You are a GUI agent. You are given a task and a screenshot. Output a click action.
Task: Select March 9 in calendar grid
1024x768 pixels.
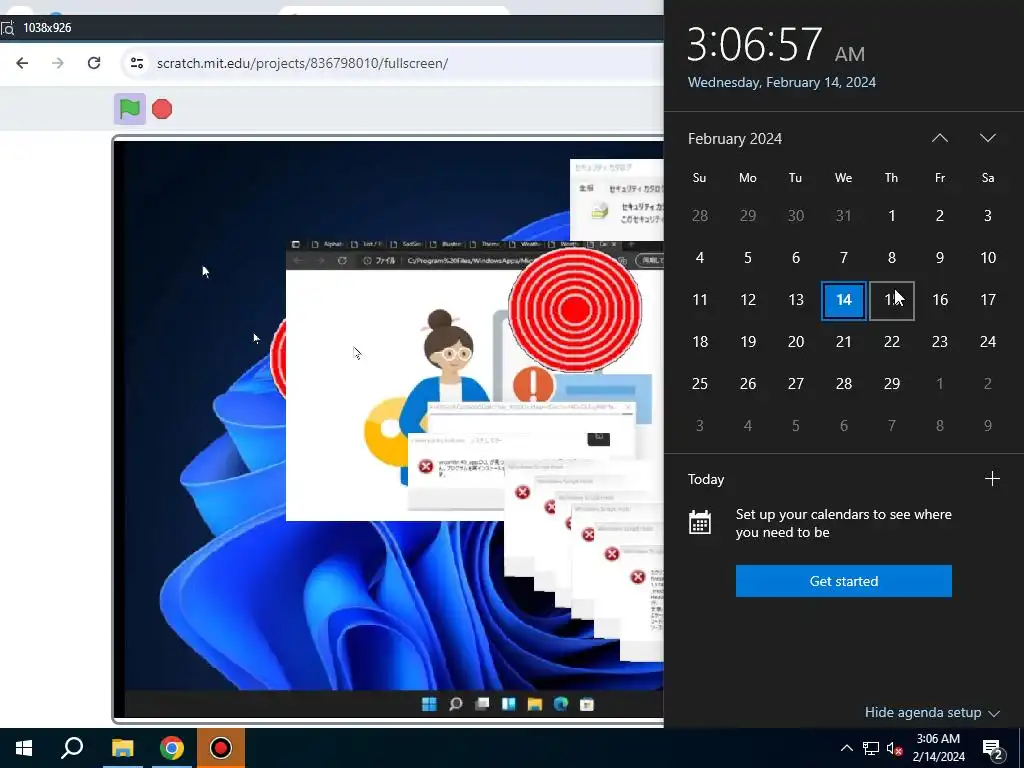[988, 426]
